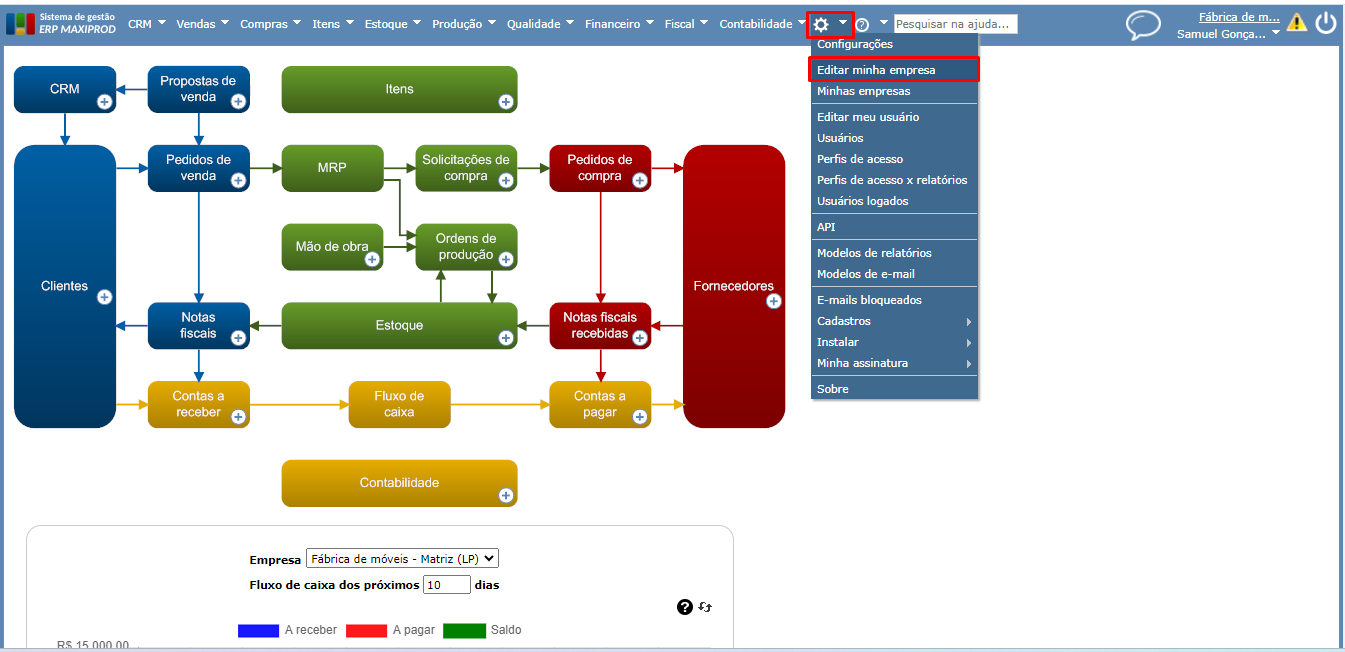Select Usuários logados menu item
The height and width of the screenshot is (652, 1345).
point(895,201)
